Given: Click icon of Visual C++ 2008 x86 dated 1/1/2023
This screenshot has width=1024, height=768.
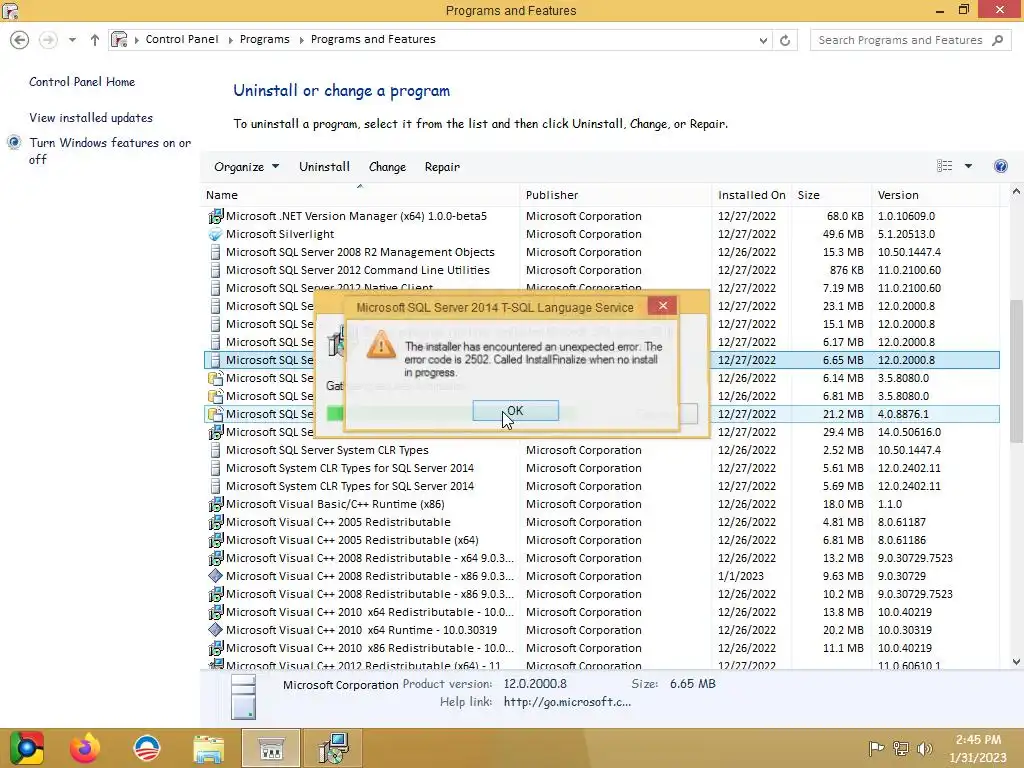Looking at the screenshot, I should tap(215, 576).
